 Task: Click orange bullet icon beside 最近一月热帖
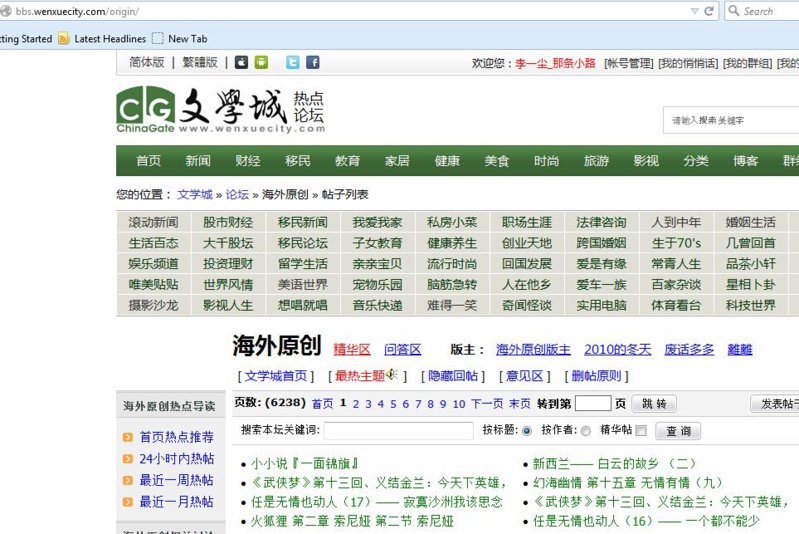coord(127,502)
